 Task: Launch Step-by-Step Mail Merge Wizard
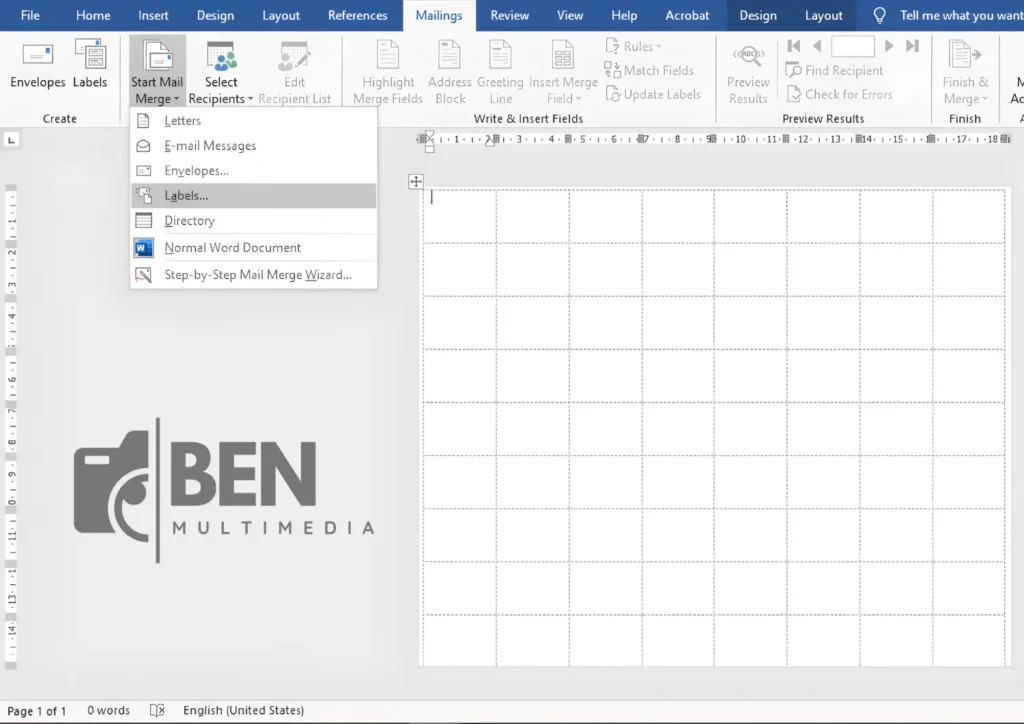pos(257,275)
